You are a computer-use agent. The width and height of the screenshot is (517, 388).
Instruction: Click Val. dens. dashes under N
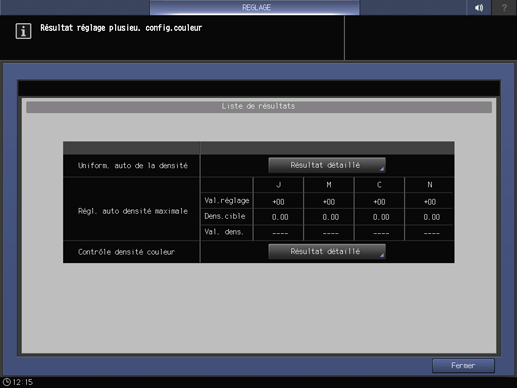pos(431,233)
